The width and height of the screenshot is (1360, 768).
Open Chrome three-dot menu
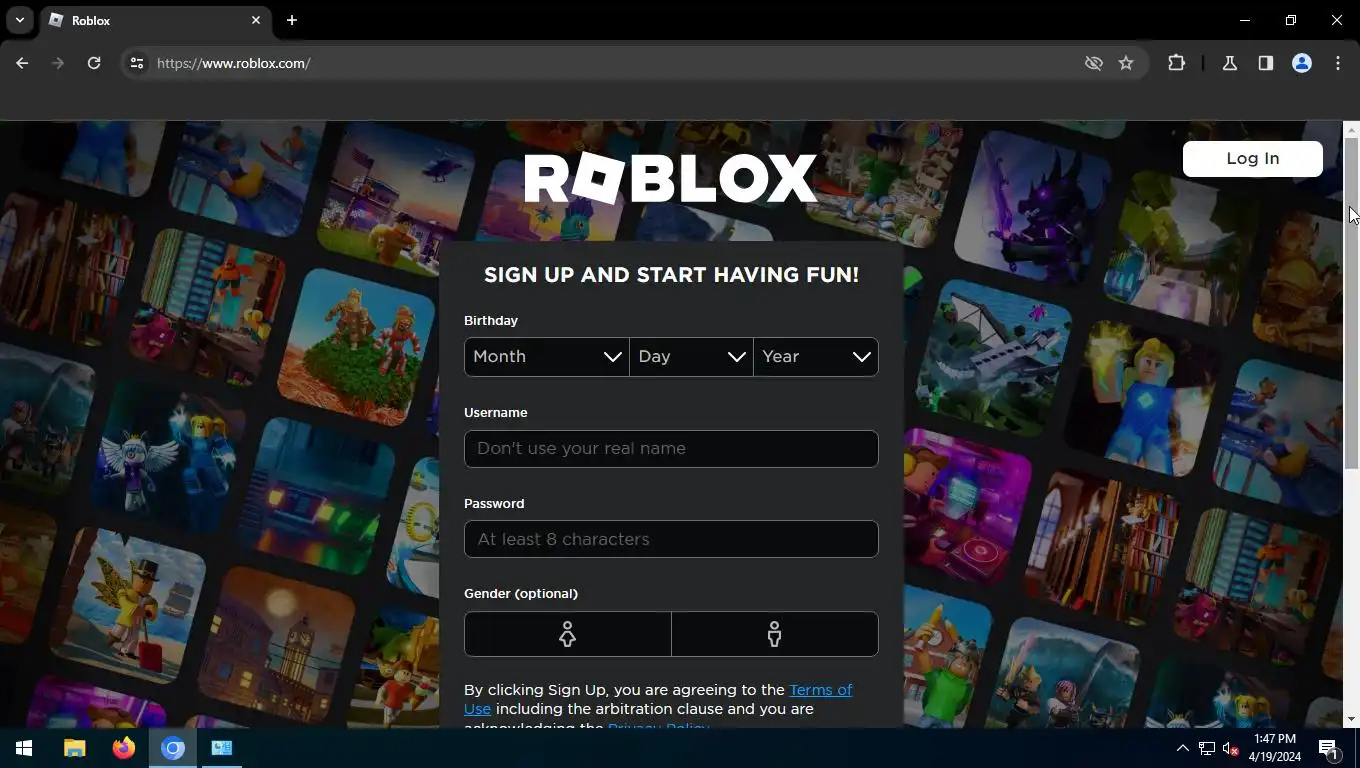[x=1338, y=63]
